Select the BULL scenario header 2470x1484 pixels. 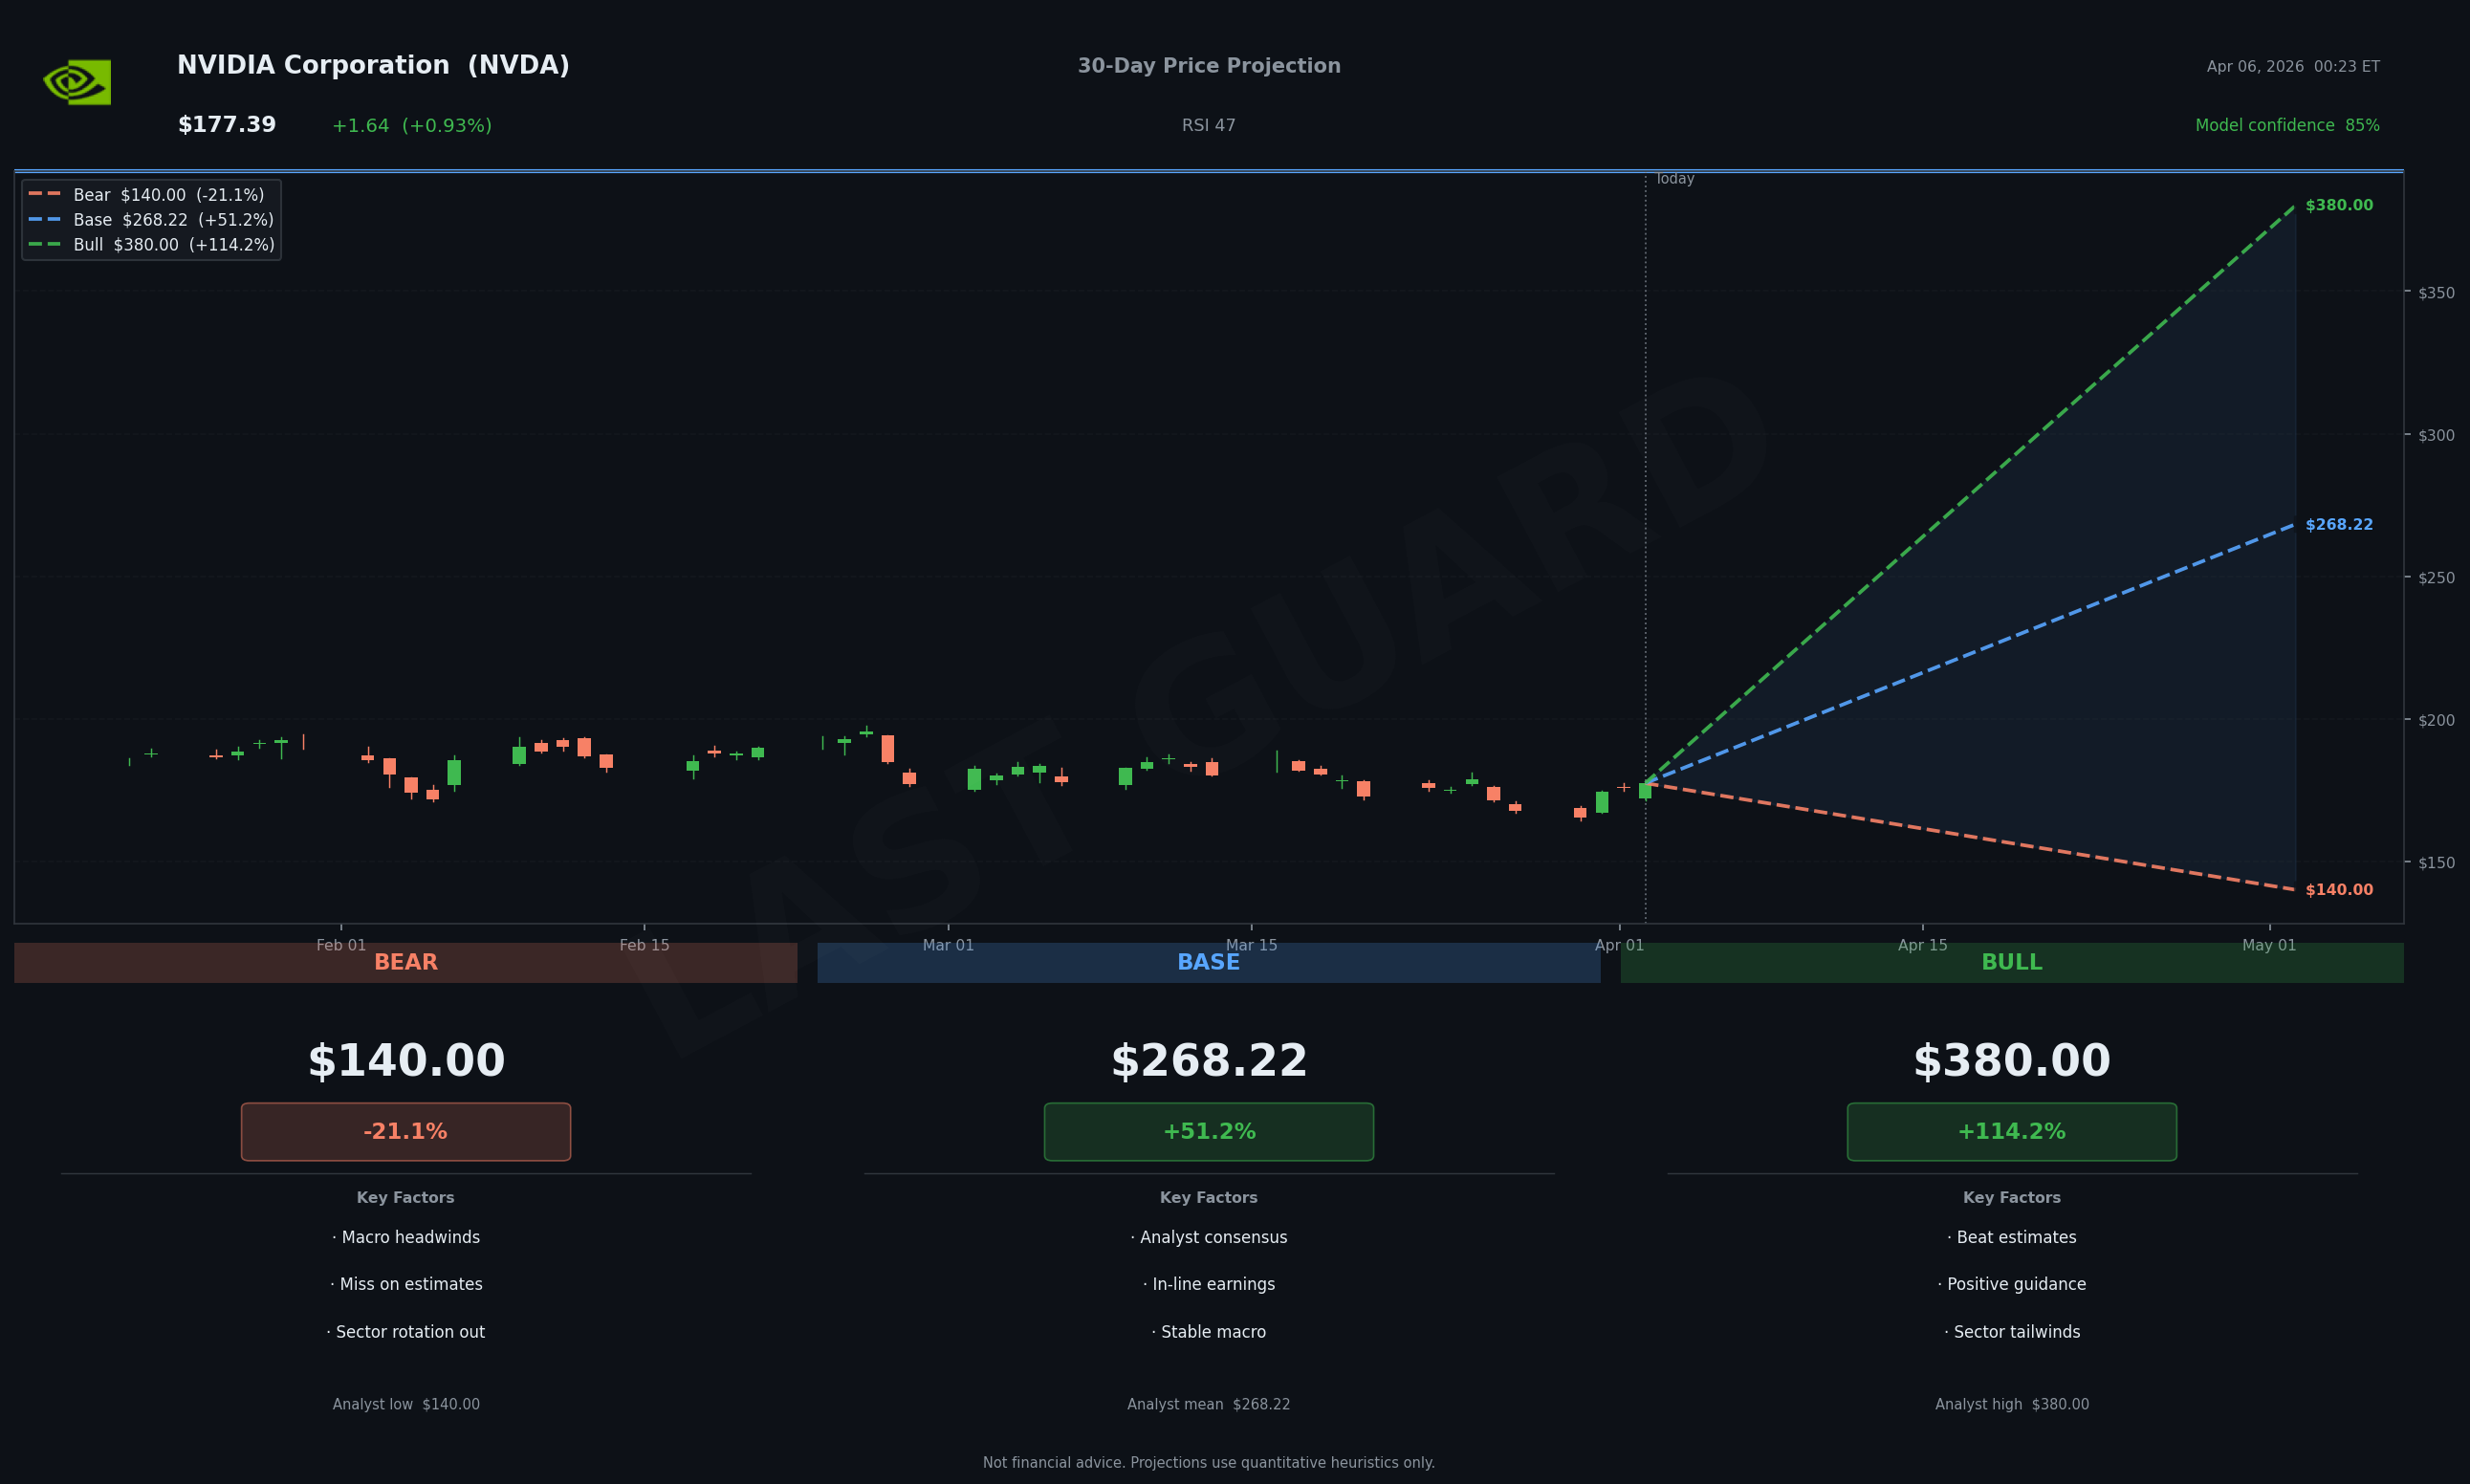pyautogui.click(x=2011, y=962)
